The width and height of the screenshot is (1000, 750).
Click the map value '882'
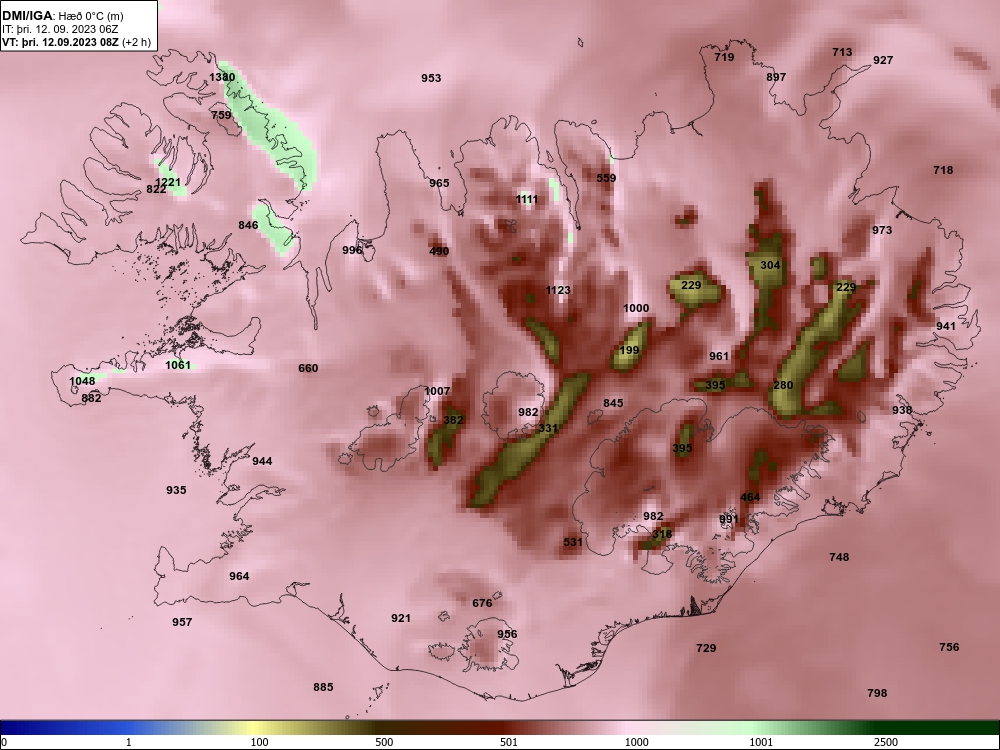coord(91,398)
